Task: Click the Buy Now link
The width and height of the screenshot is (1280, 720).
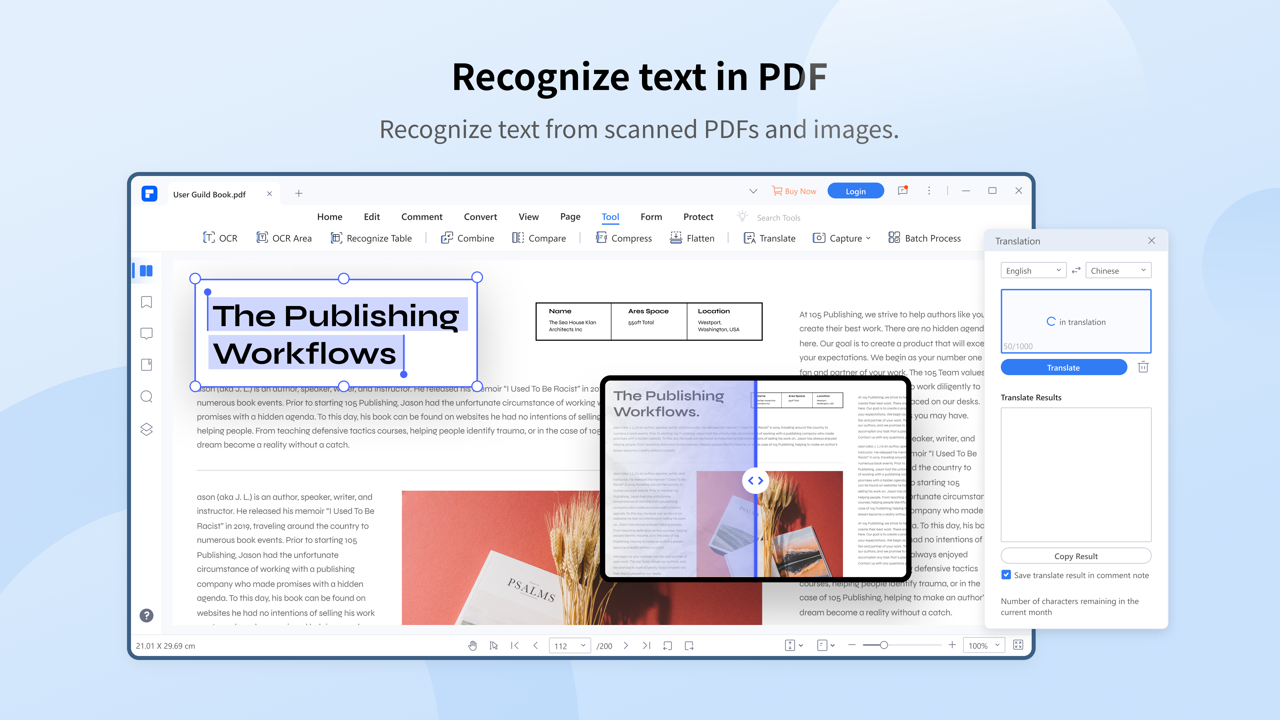Action: pos(794,191)
